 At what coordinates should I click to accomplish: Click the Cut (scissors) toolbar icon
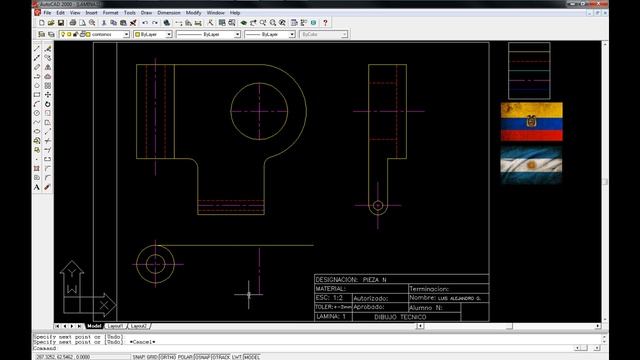pos(104,23)
